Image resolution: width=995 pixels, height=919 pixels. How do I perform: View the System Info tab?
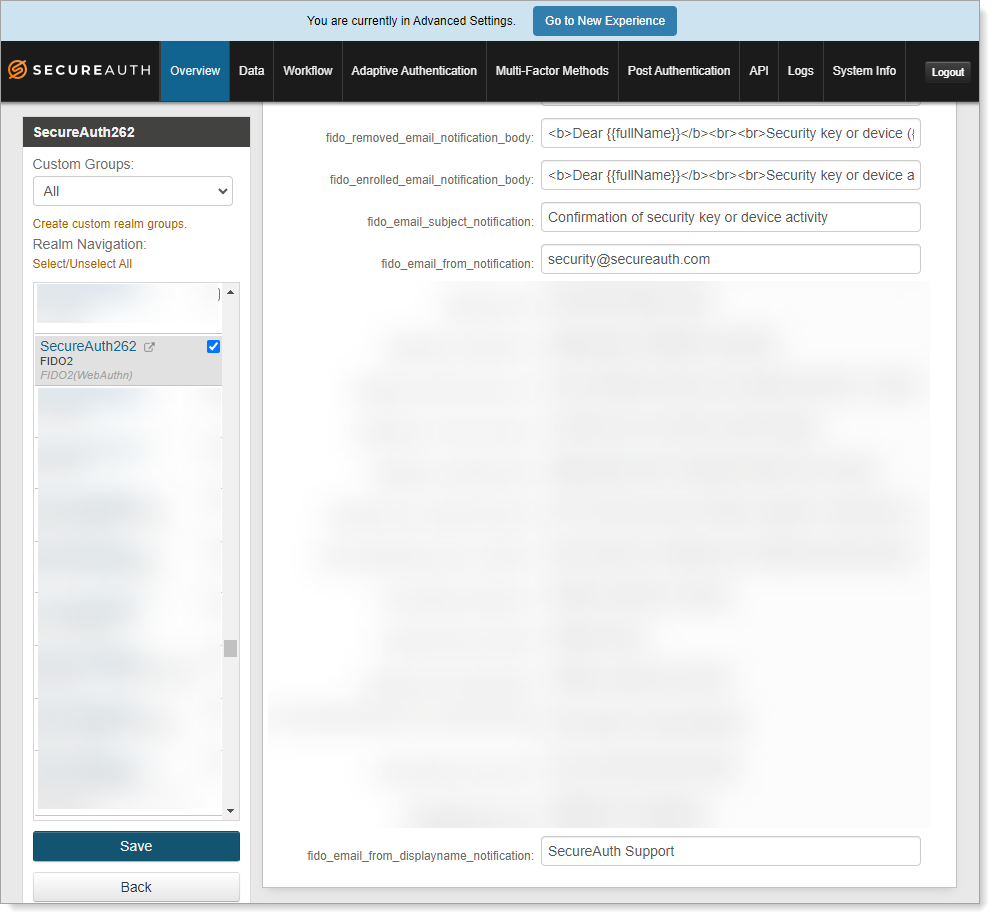click(864, 70)
